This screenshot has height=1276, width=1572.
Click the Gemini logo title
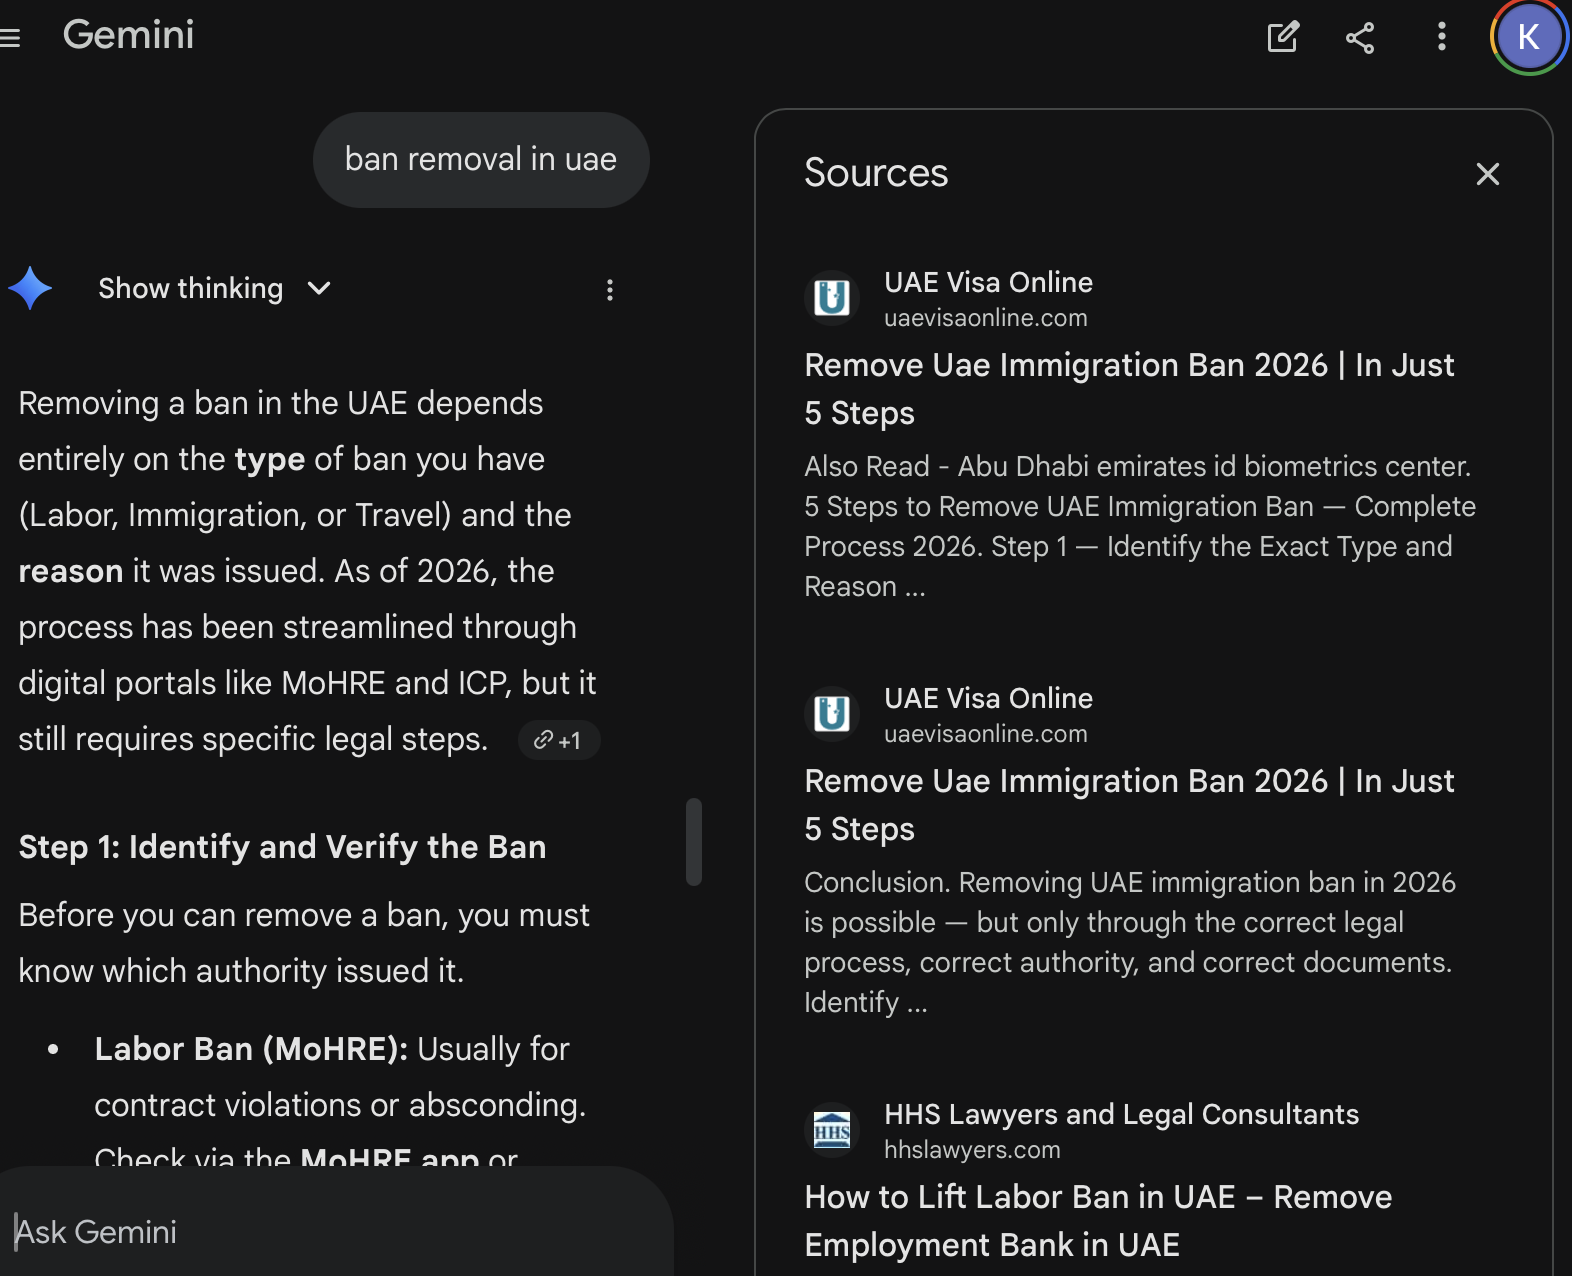(129, 35)
